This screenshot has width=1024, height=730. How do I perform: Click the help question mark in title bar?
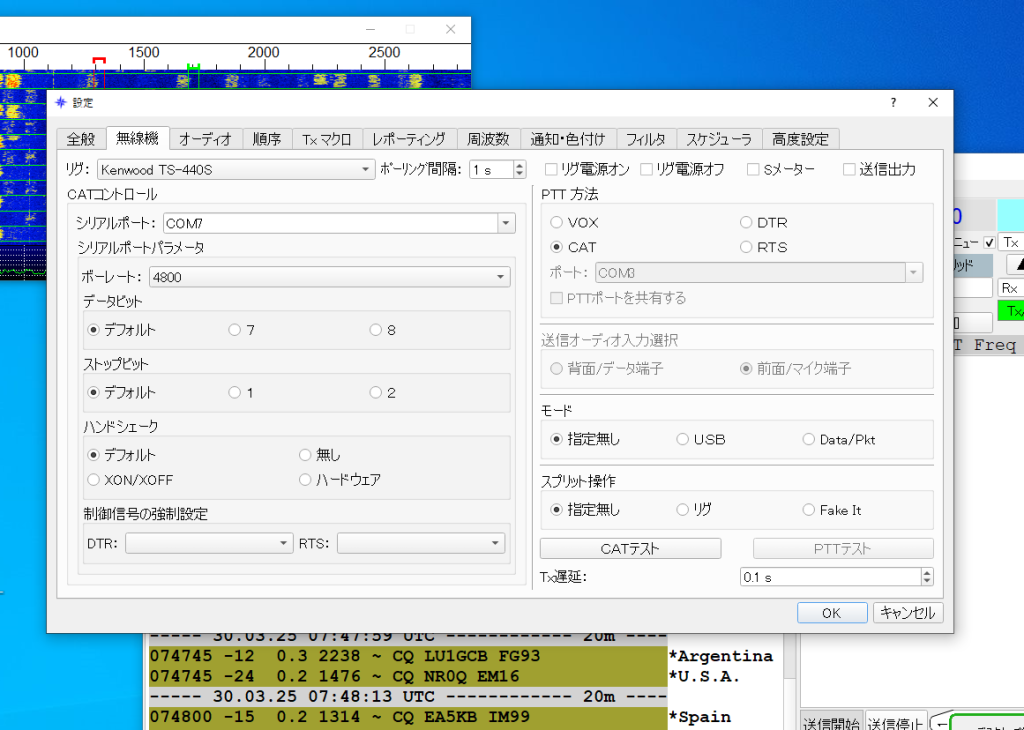pos(893,103)
